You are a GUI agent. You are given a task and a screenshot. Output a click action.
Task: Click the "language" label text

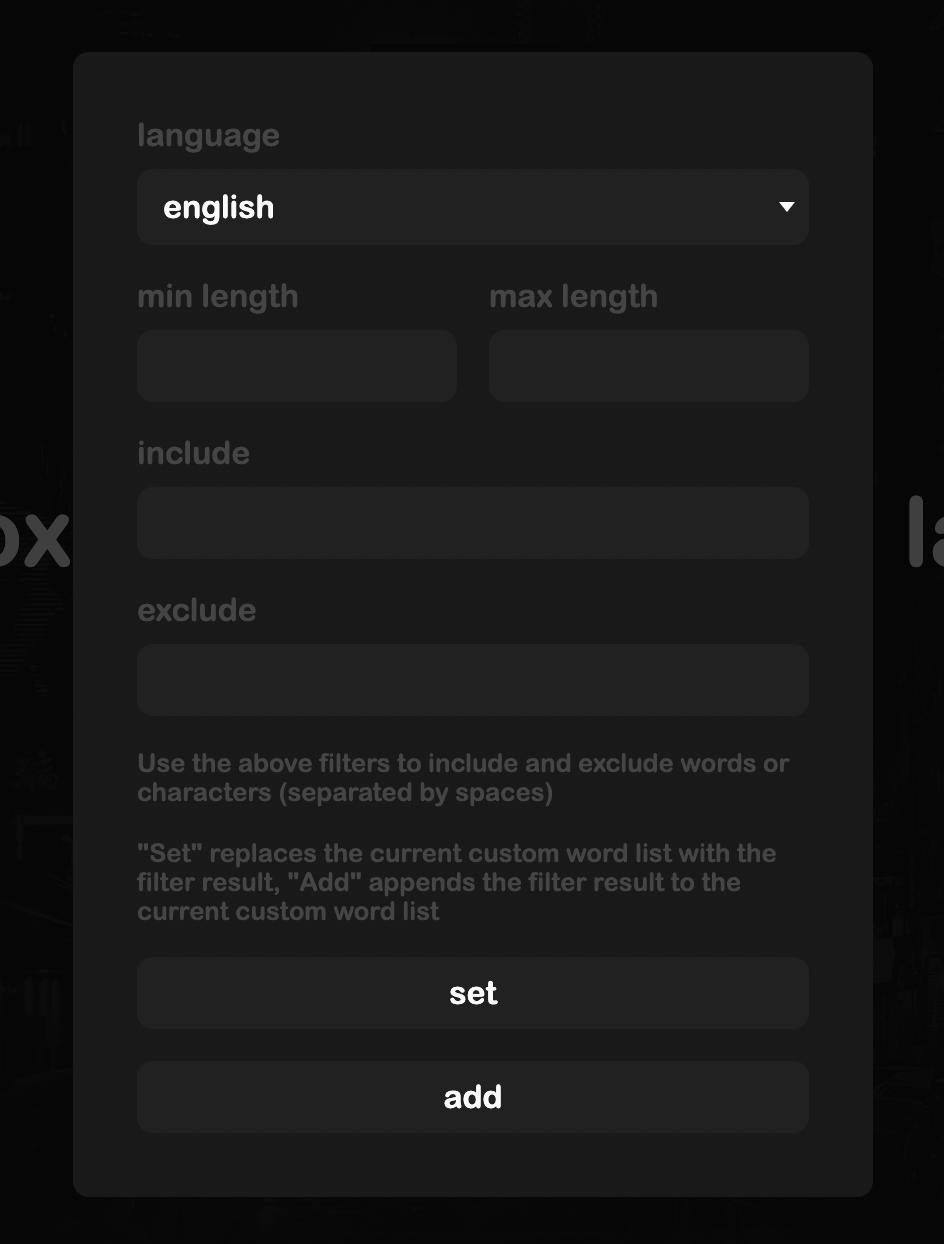click(208, 136)
